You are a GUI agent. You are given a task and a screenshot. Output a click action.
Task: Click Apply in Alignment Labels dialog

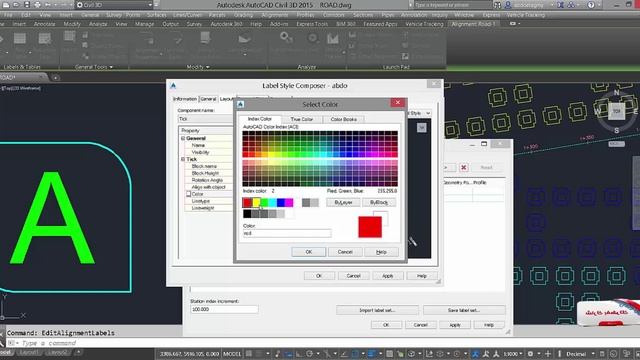[455, 325]
